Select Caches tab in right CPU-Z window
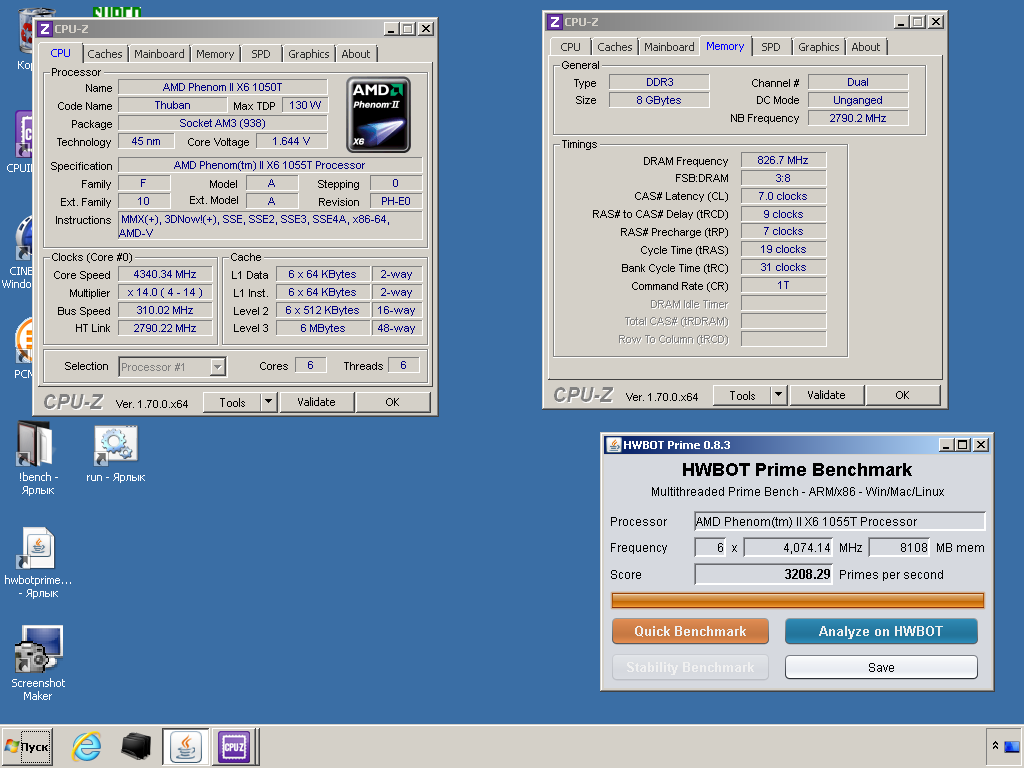This screenshot has width=1024, height=768. [615, 47]
